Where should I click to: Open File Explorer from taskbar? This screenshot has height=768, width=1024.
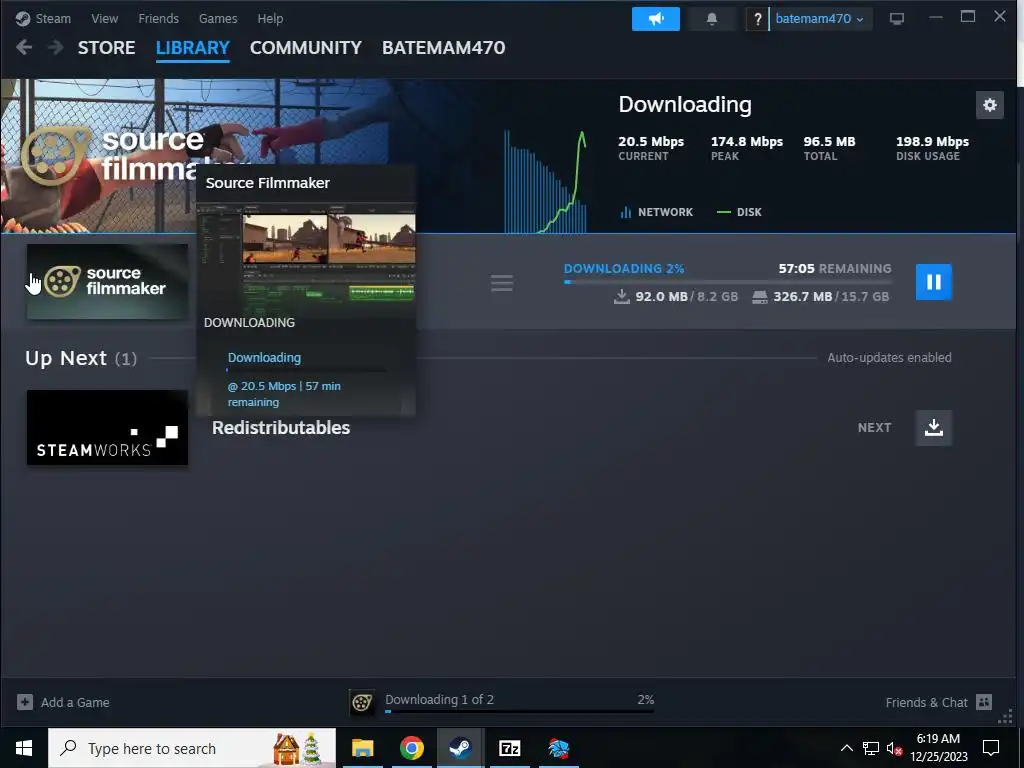[x=362, y=748]
